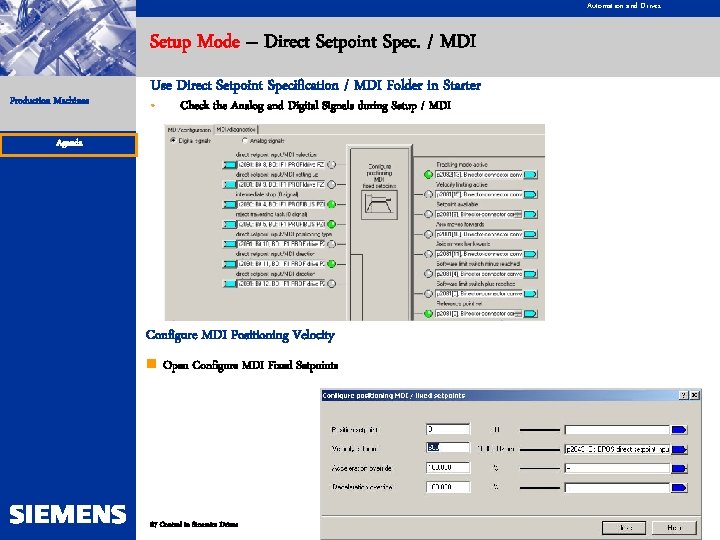Image resolution: width=720 pixels, height=540 pixels.
Task: Open the Configure positioning MDI fixed setpoints icon
Action: [379, 205]
